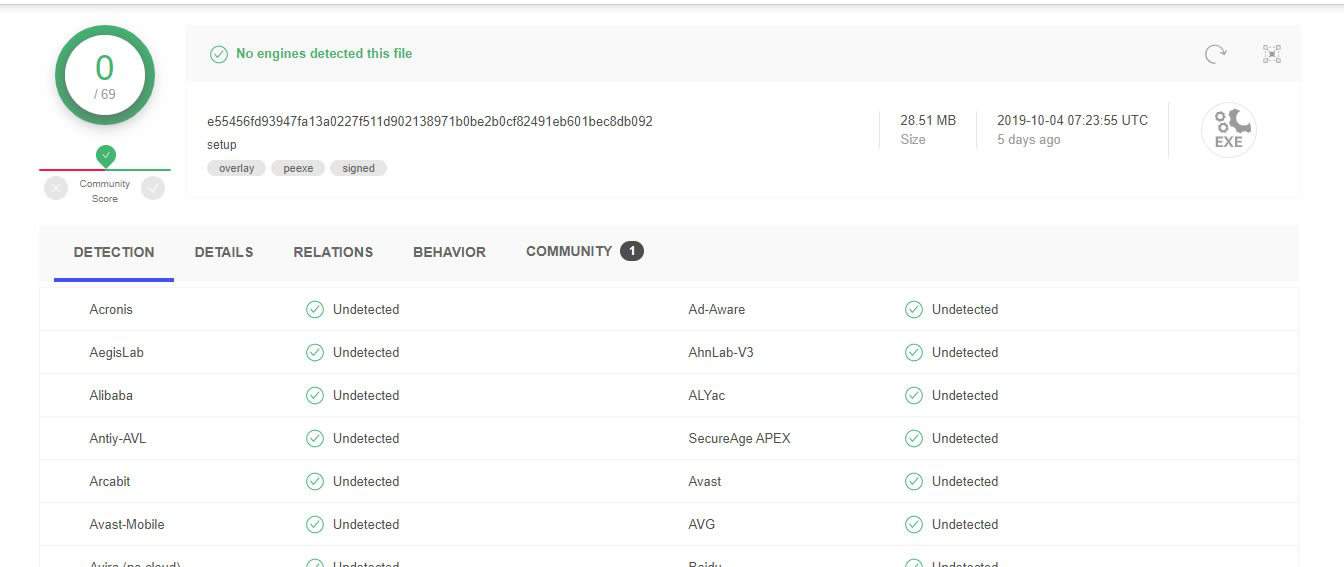Click the '5 days ago' text
The height and width of the screenshot is (567, 1344).
click(x=1029, y=140)
